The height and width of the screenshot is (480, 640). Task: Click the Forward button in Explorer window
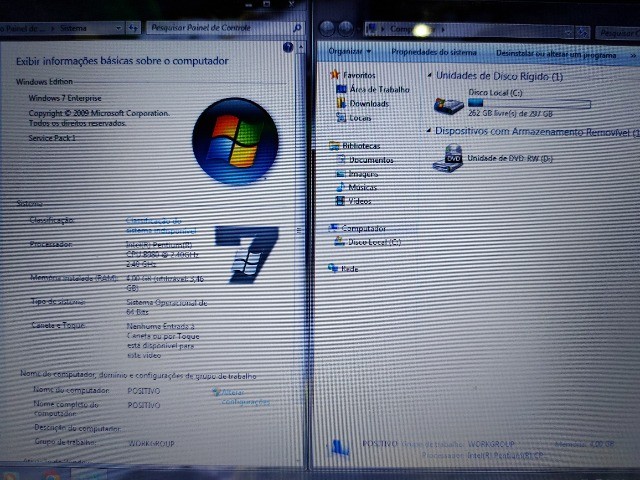[345, 29]
